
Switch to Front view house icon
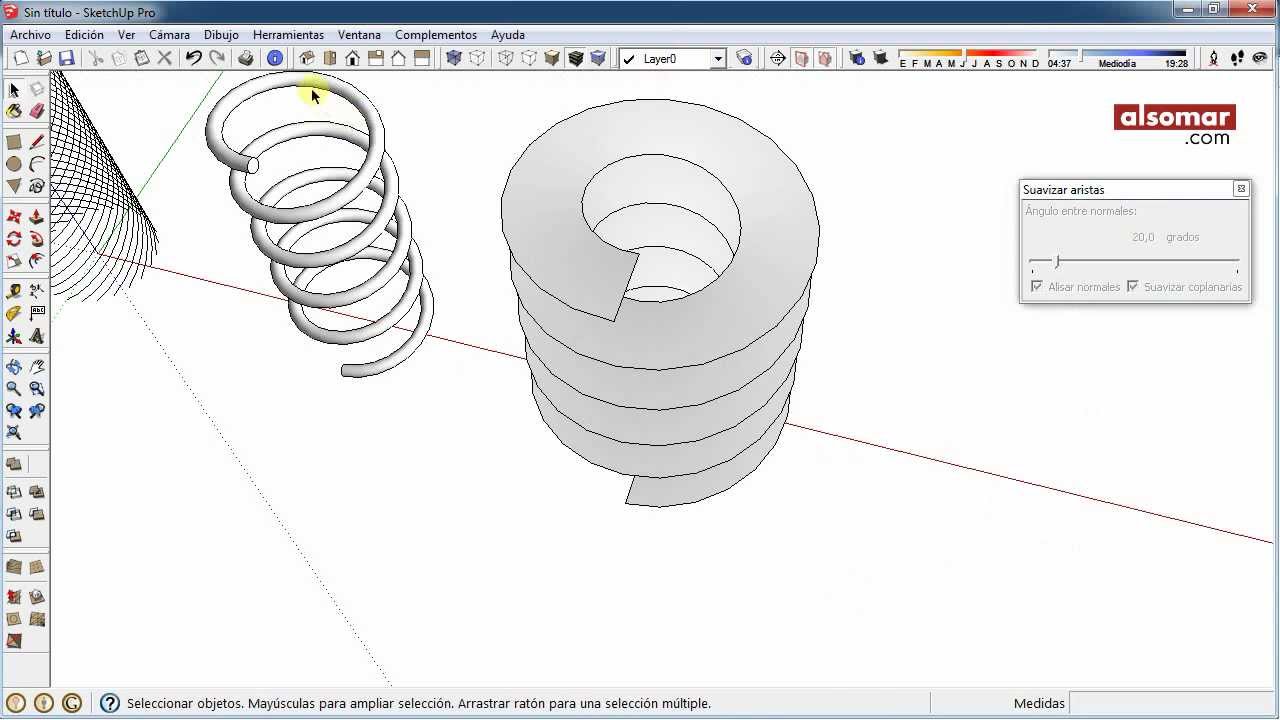coord(352,59)
